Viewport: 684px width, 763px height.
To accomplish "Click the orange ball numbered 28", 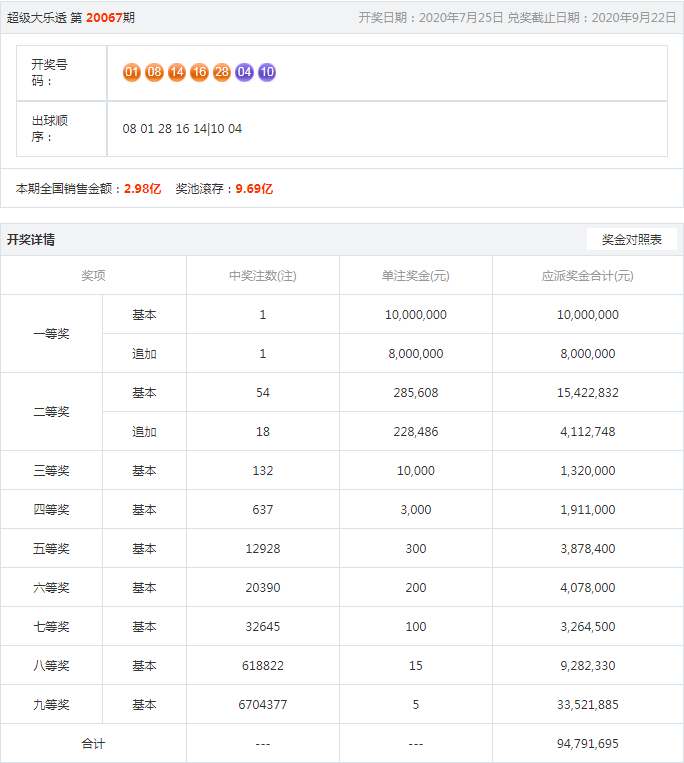I will 222,72.
